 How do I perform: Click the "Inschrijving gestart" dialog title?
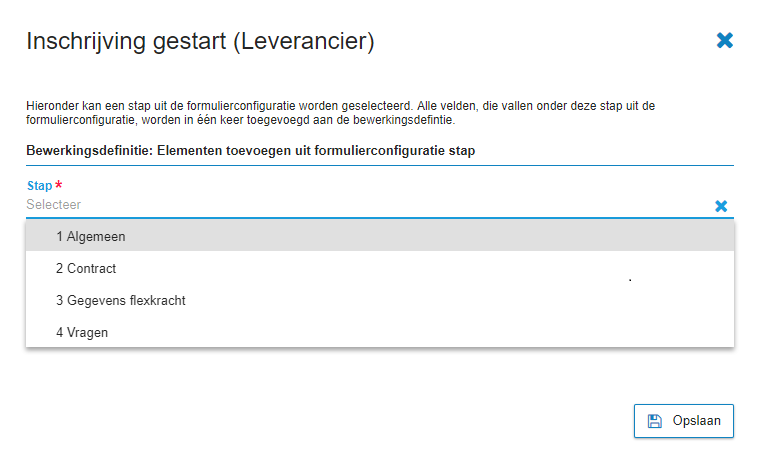click(x=126, y=41)
